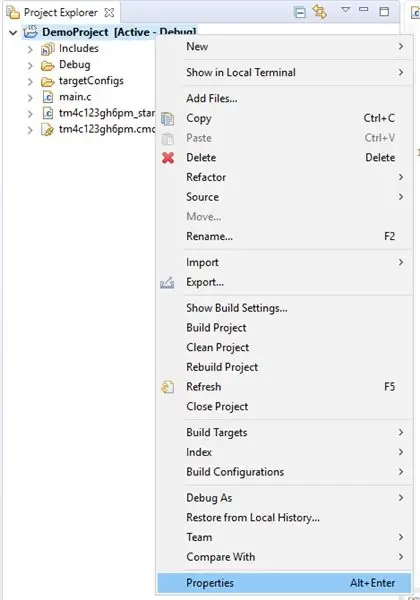Collapse the DemoProject tree node
This screenshot has height=600, width=420.
click(13, 33)
